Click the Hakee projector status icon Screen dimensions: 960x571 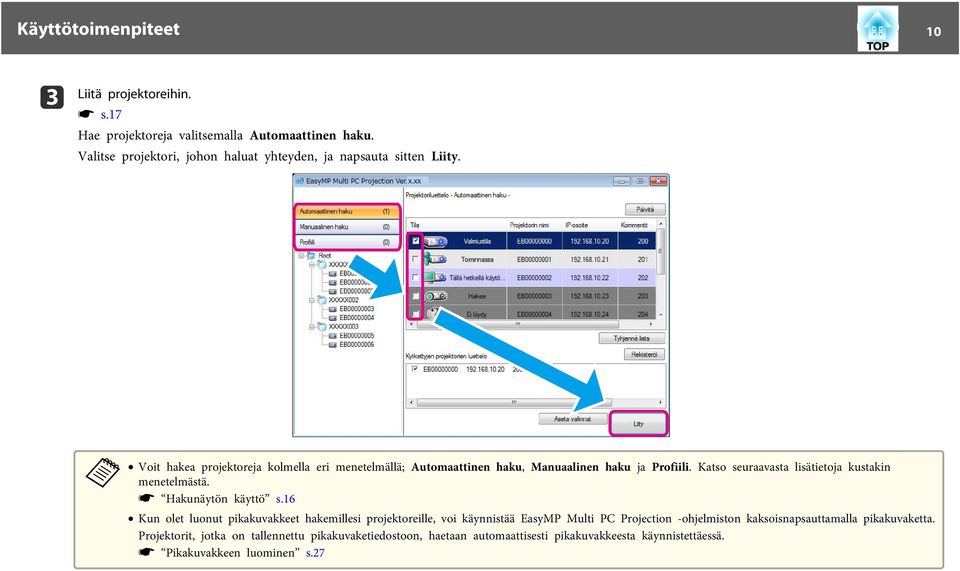435,296
